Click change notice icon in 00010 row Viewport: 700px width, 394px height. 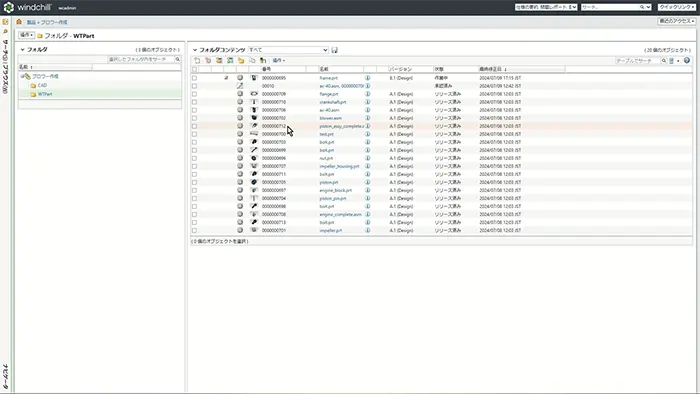[240, 86]
